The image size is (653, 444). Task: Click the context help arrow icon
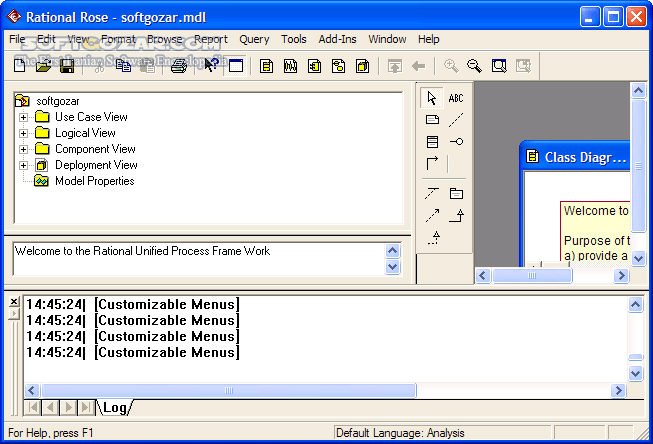pyautogui.click(x=212, y=66)
